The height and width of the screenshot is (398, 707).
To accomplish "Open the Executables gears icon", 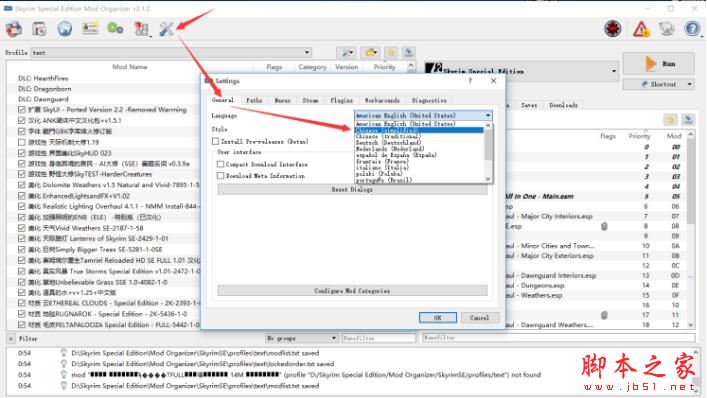I will click(x=115, y=28).
